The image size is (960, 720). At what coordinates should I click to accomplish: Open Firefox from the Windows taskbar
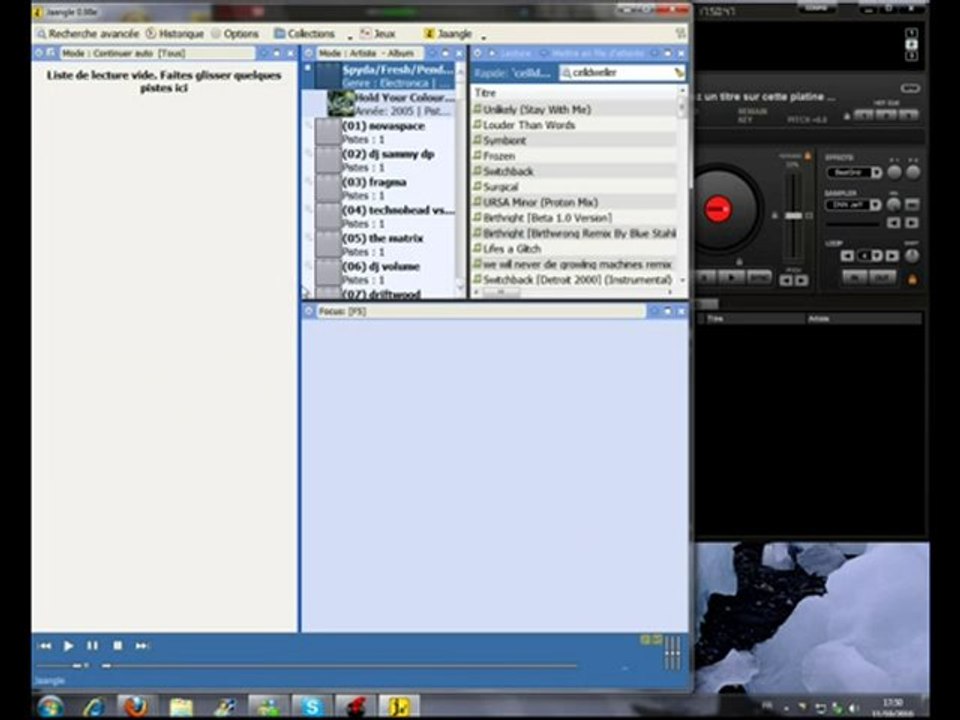click(137, 706)
